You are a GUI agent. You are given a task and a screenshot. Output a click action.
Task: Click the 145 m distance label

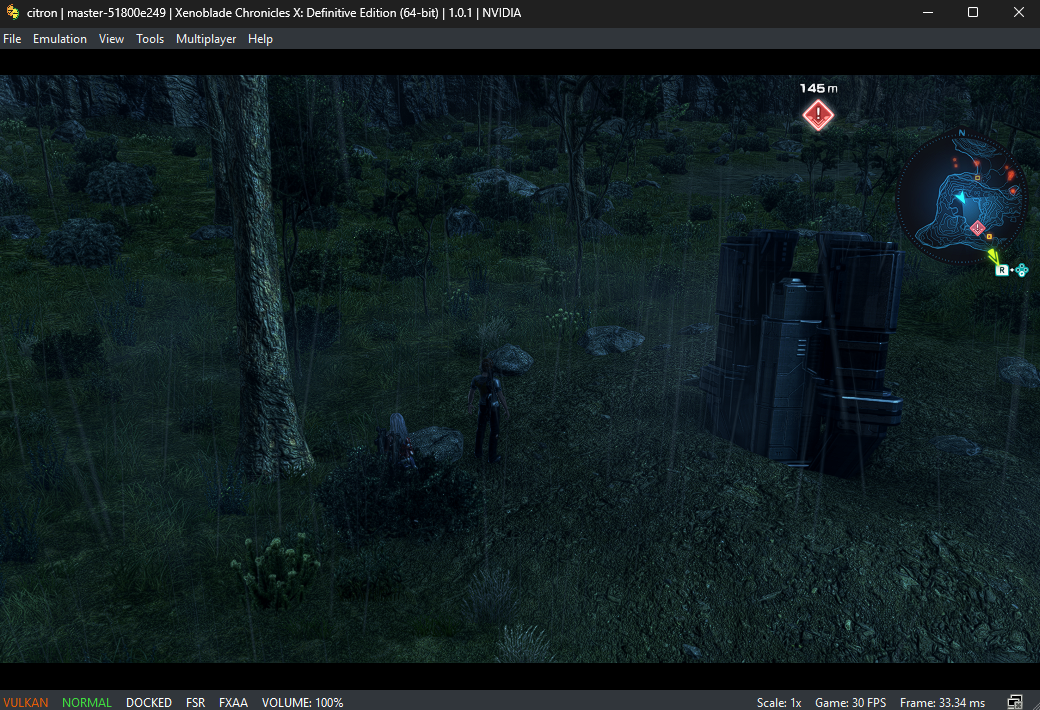[x=818, y=88]
